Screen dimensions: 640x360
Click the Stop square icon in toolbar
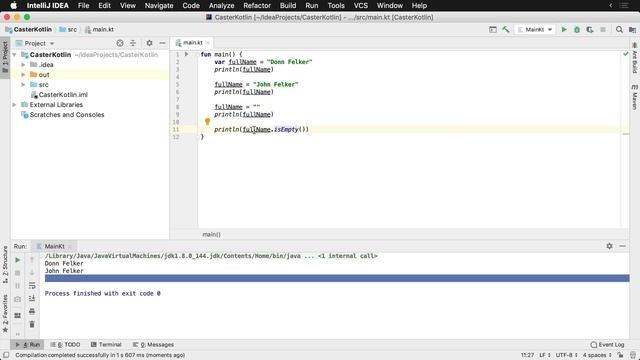603,29
